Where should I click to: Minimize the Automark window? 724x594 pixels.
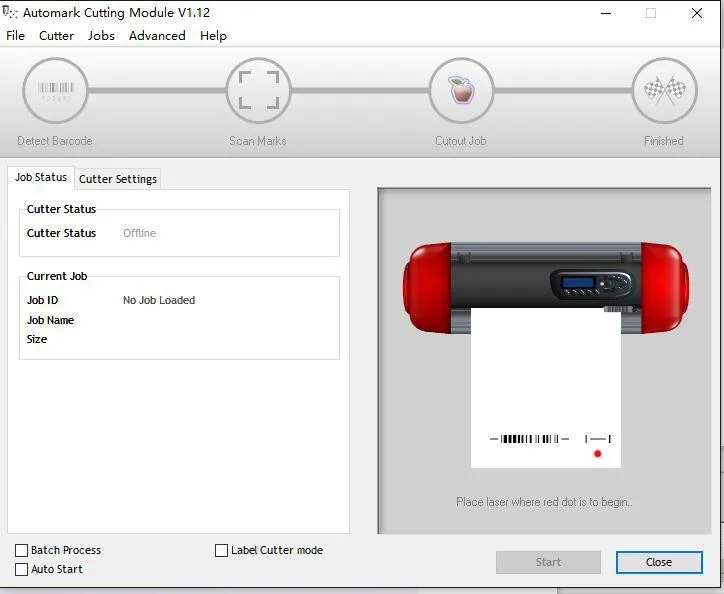coord(606,13)
